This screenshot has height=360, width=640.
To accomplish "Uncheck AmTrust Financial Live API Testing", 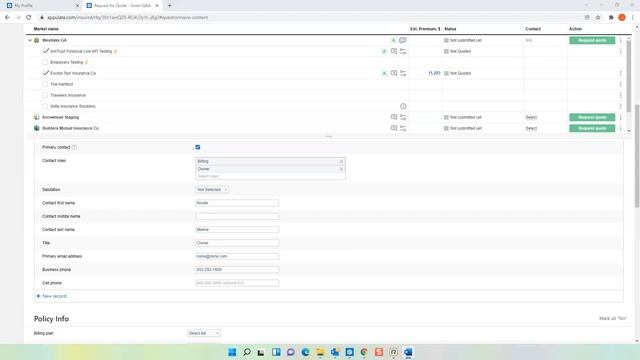I will [45, 51].
